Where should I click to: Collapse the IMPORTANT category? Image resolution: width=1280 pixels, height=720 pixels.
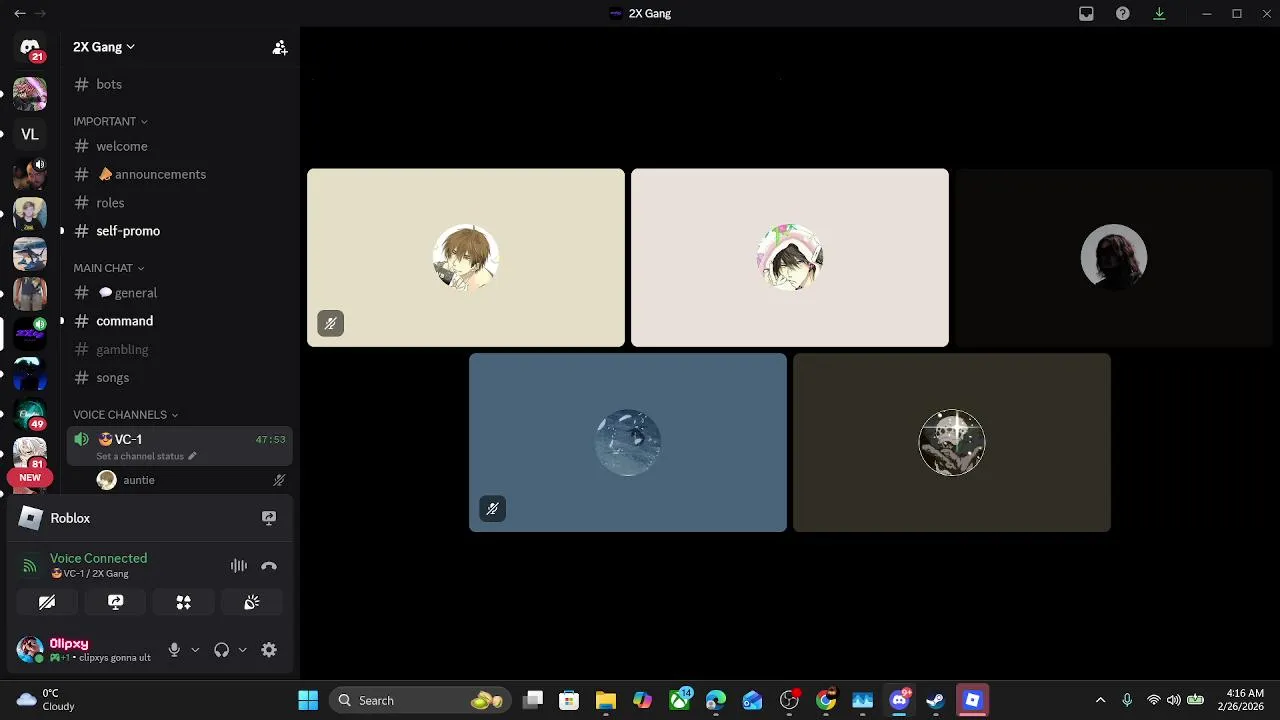[110, 121]
